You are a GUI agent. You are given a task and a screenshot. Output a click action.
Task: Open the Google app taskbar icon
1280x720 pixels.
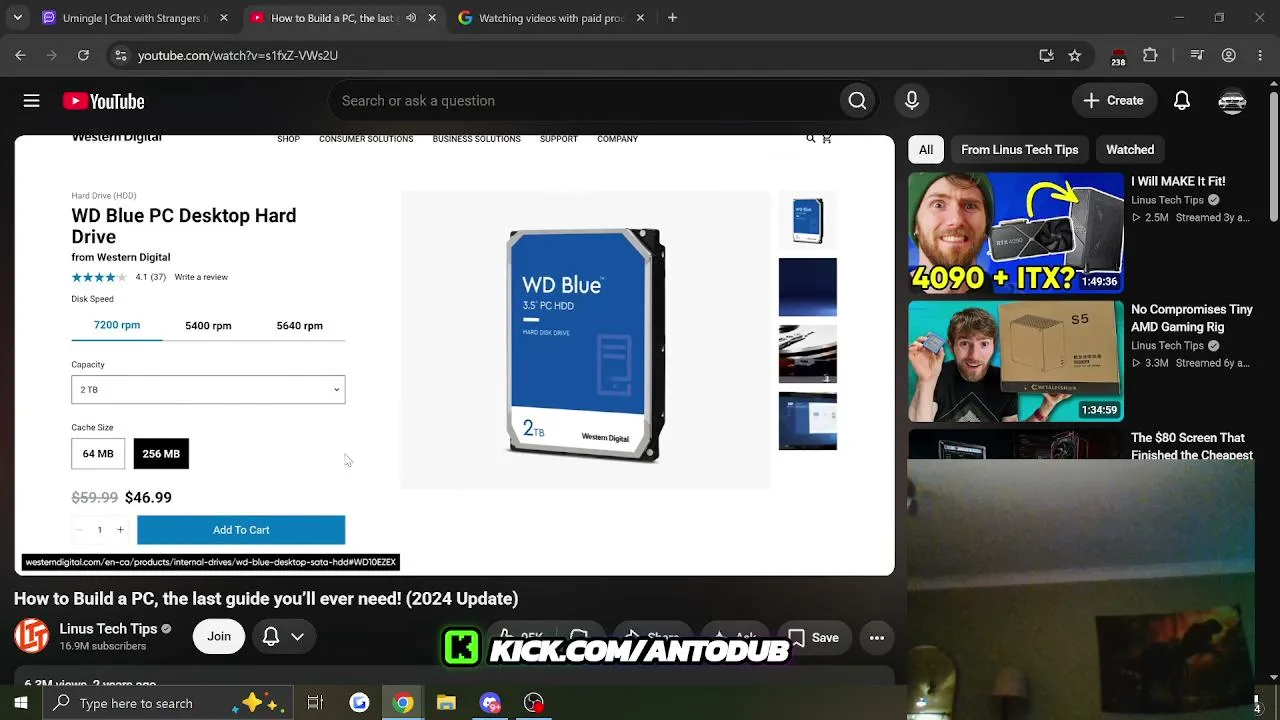pyautogui.click(x=359, y=703)
